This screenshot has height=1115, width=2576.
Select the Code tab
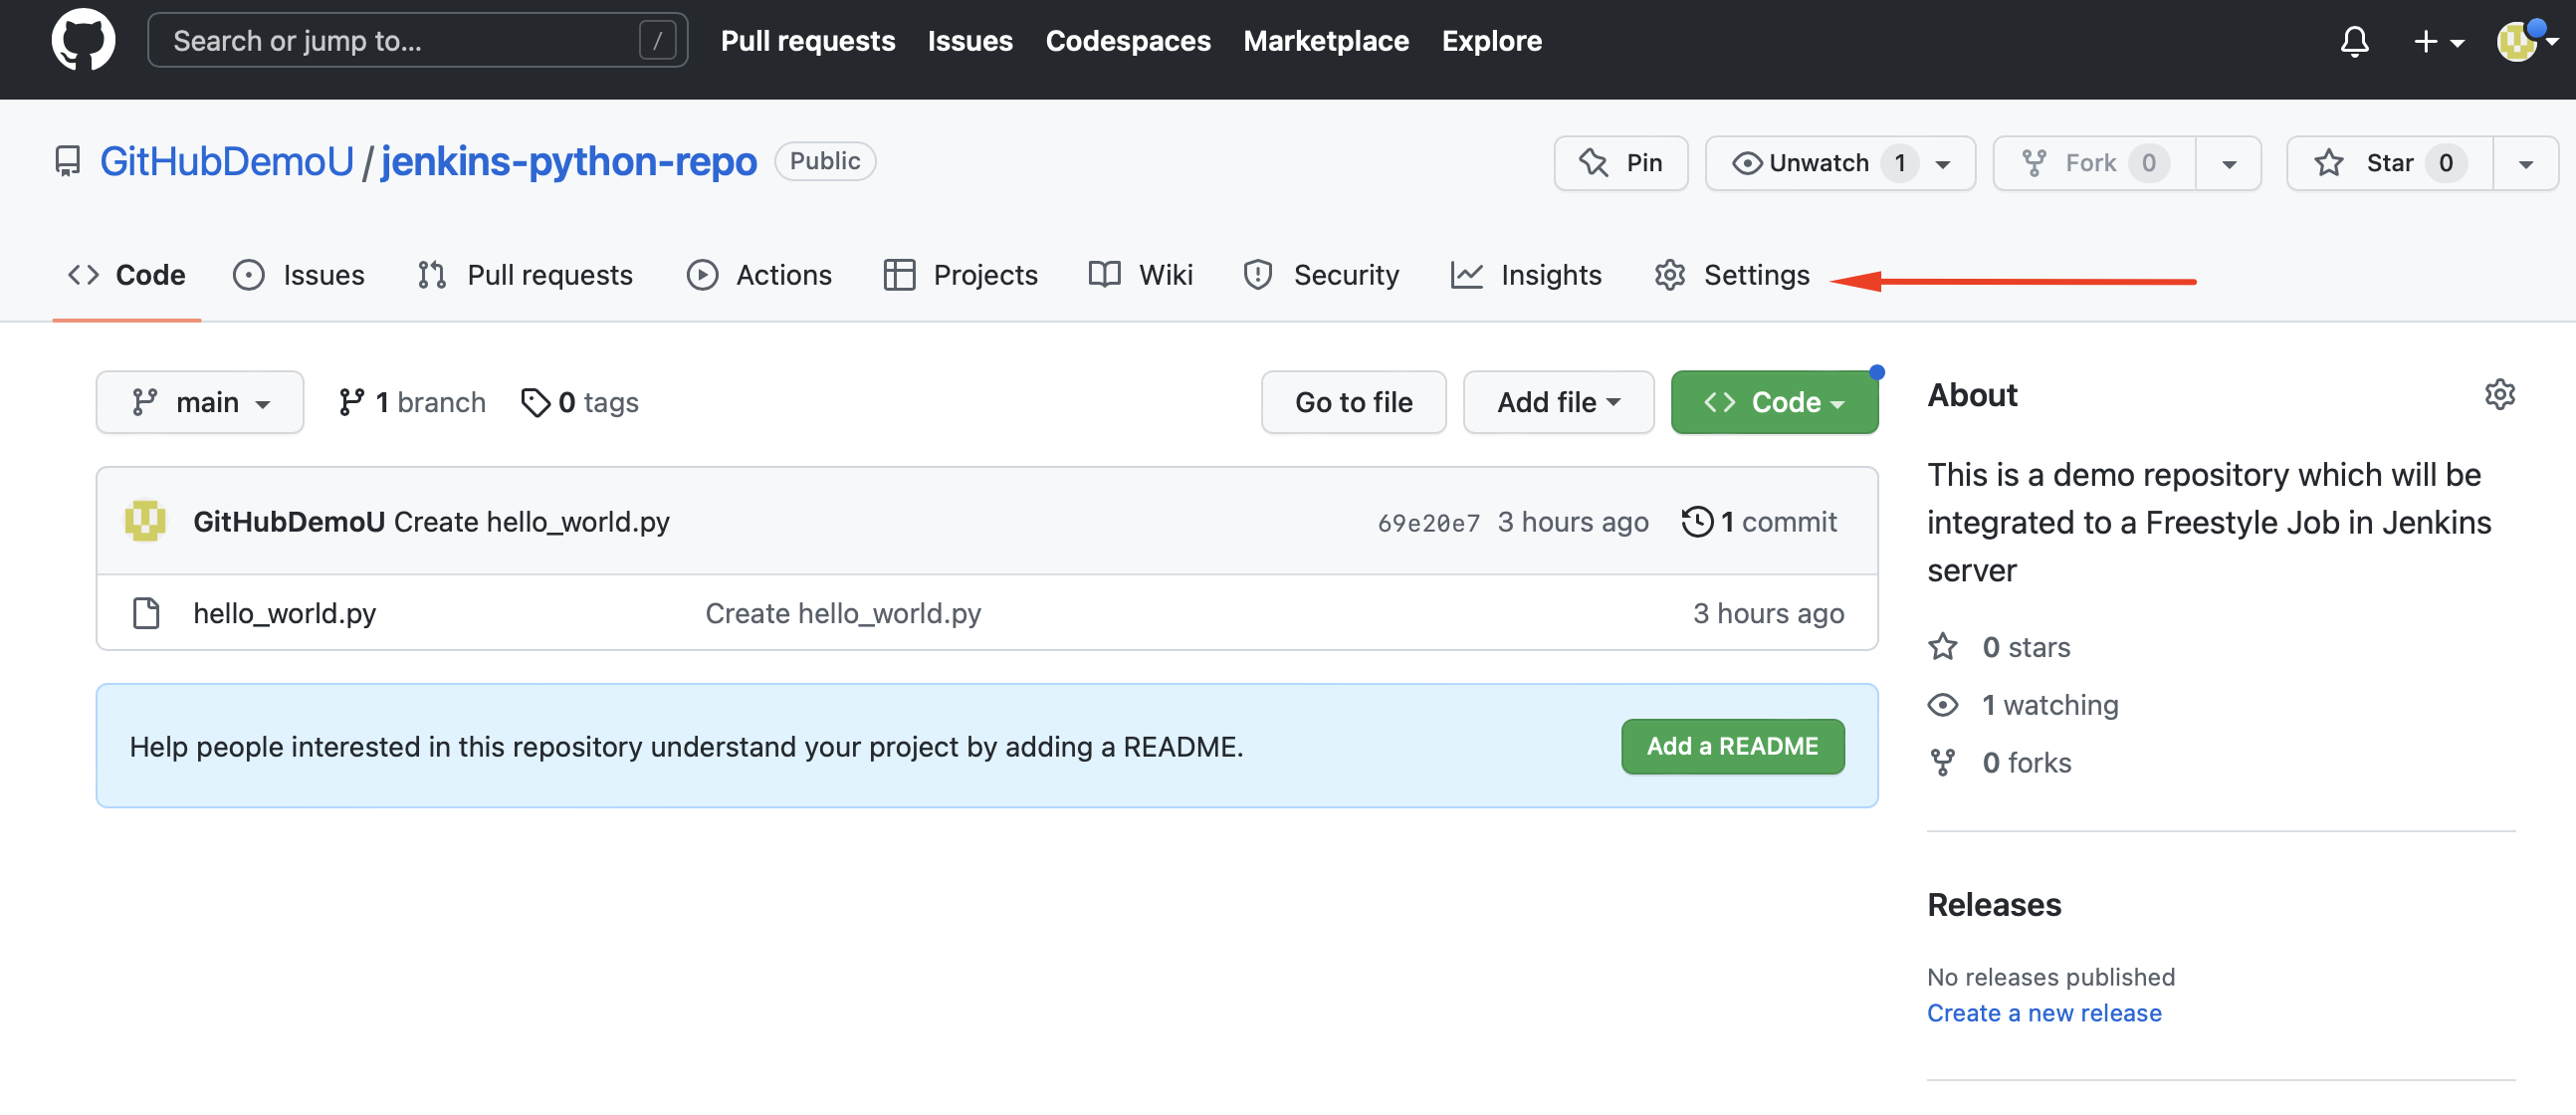point(127,275)
